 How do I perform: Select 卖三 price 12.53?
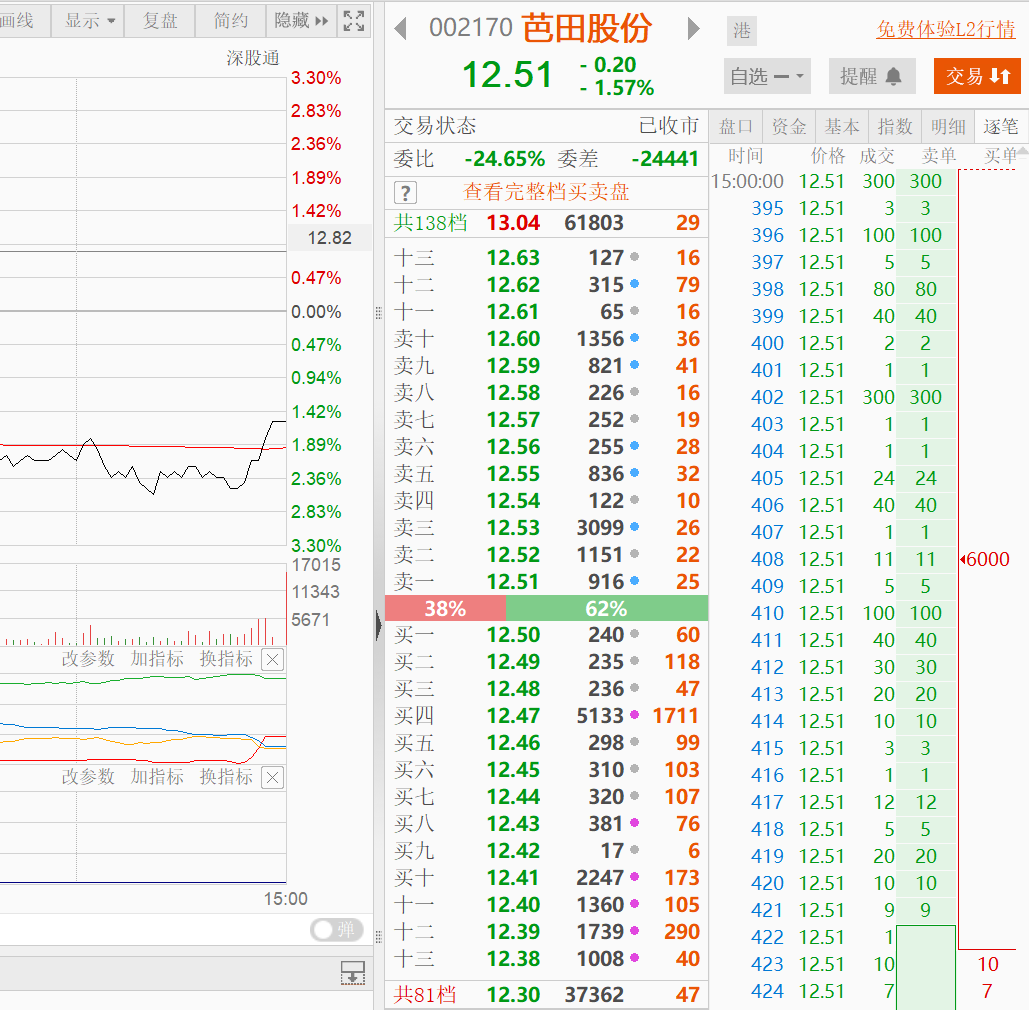[513, 528]
